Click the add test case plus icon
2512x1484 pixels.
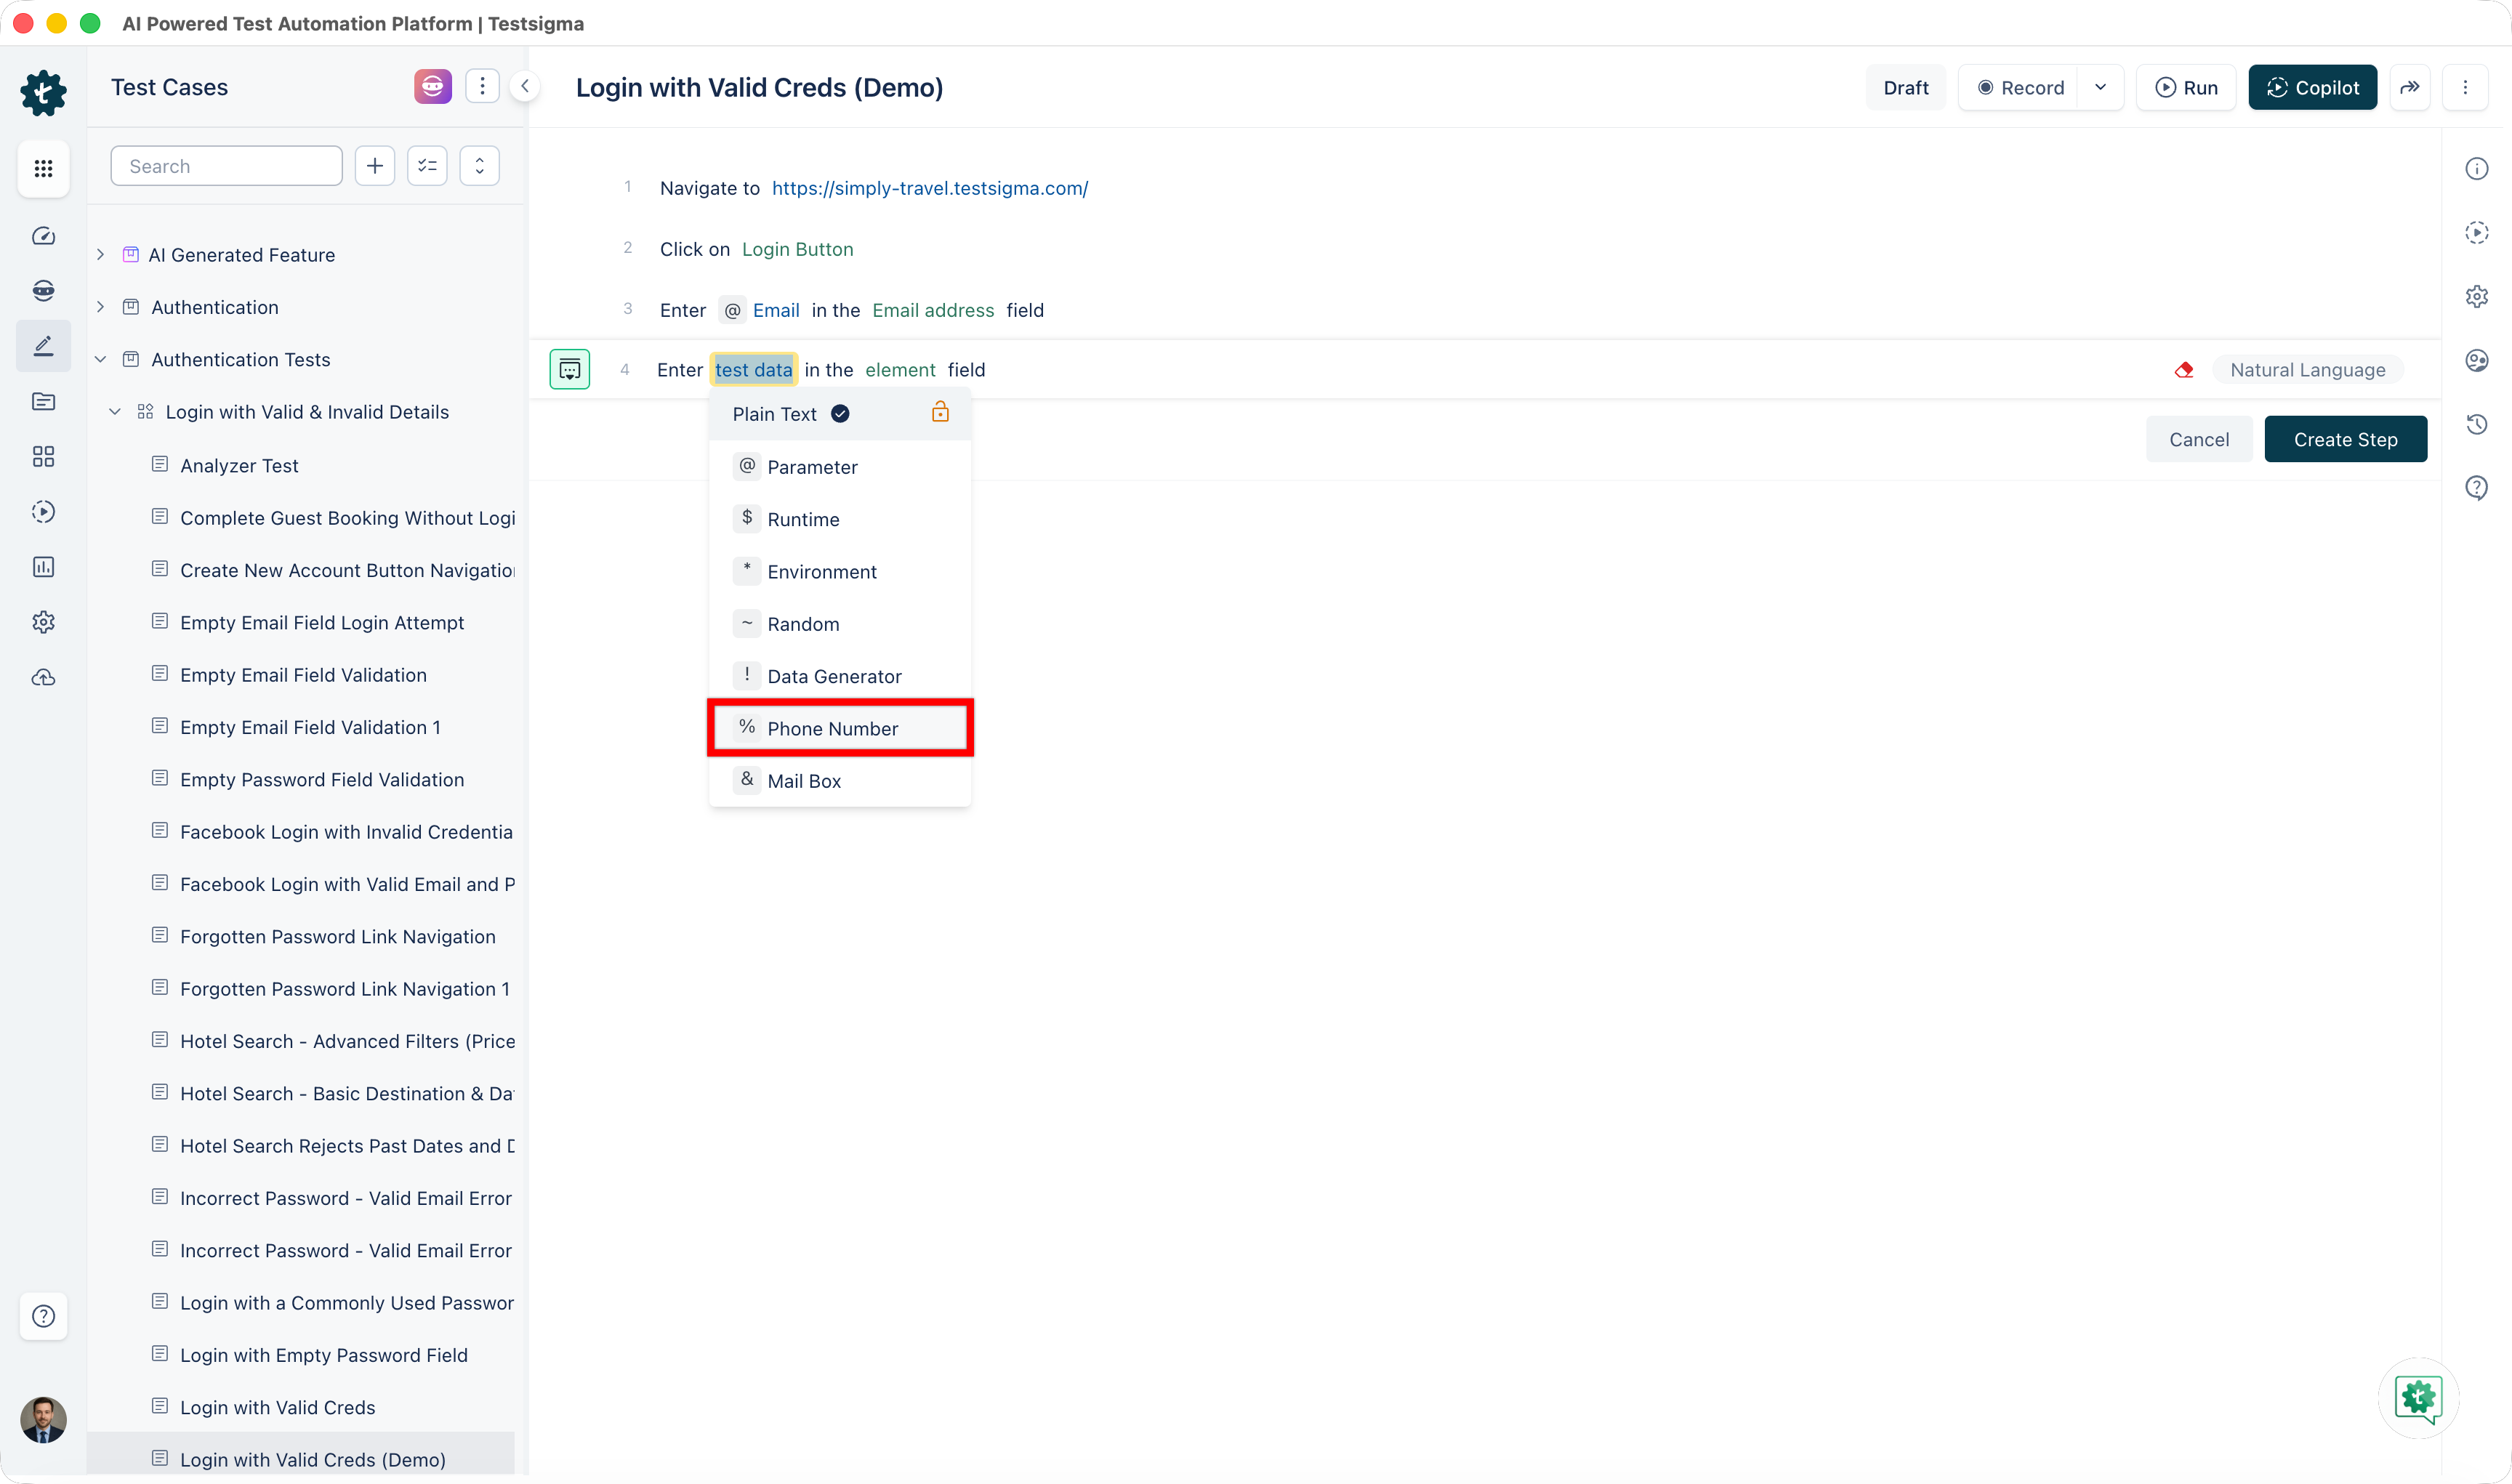375,166
